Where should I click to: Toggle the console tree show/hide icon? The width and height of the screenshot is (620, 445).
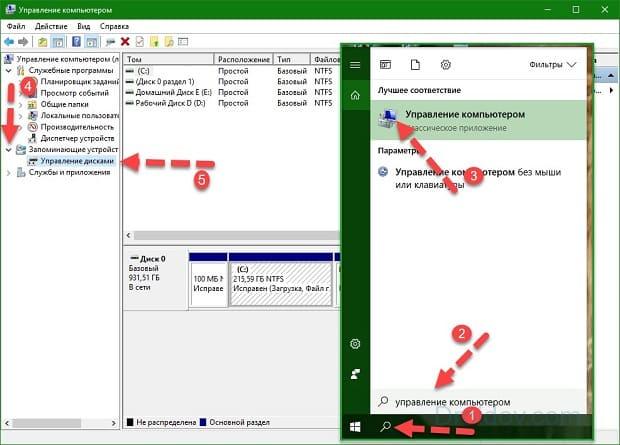pos(58,42)
